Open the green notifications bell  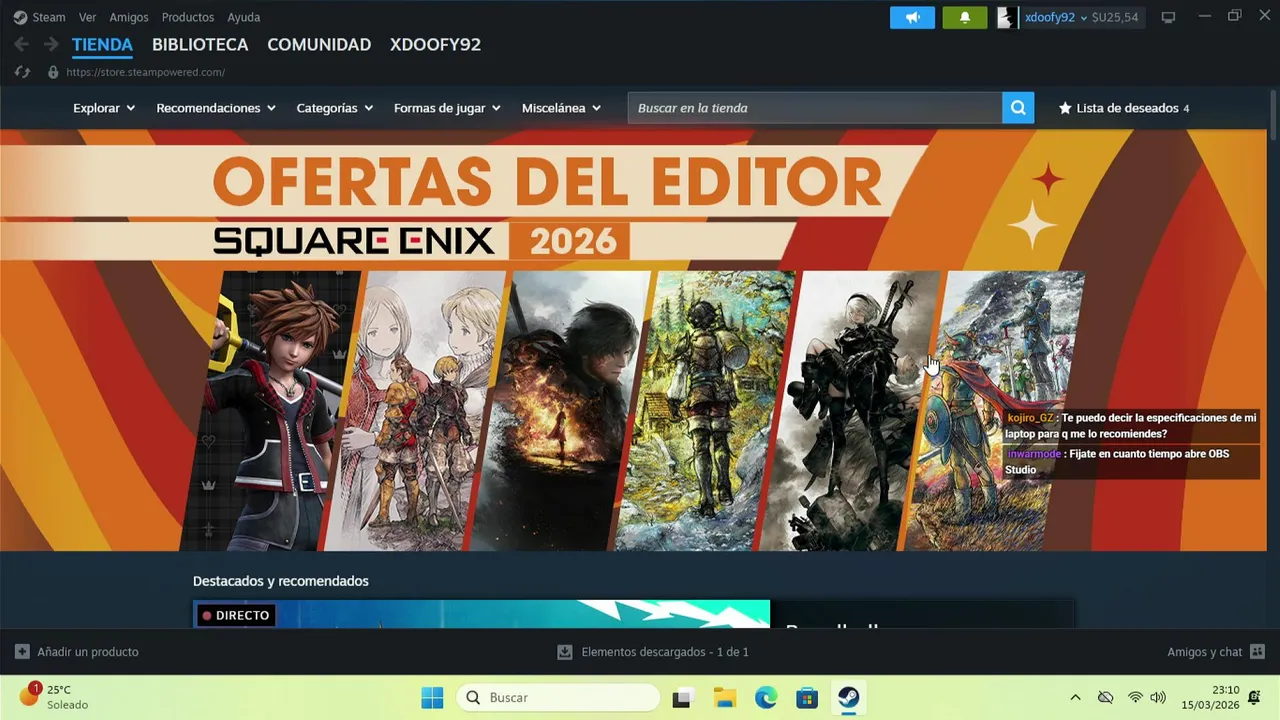click(964, 17)
